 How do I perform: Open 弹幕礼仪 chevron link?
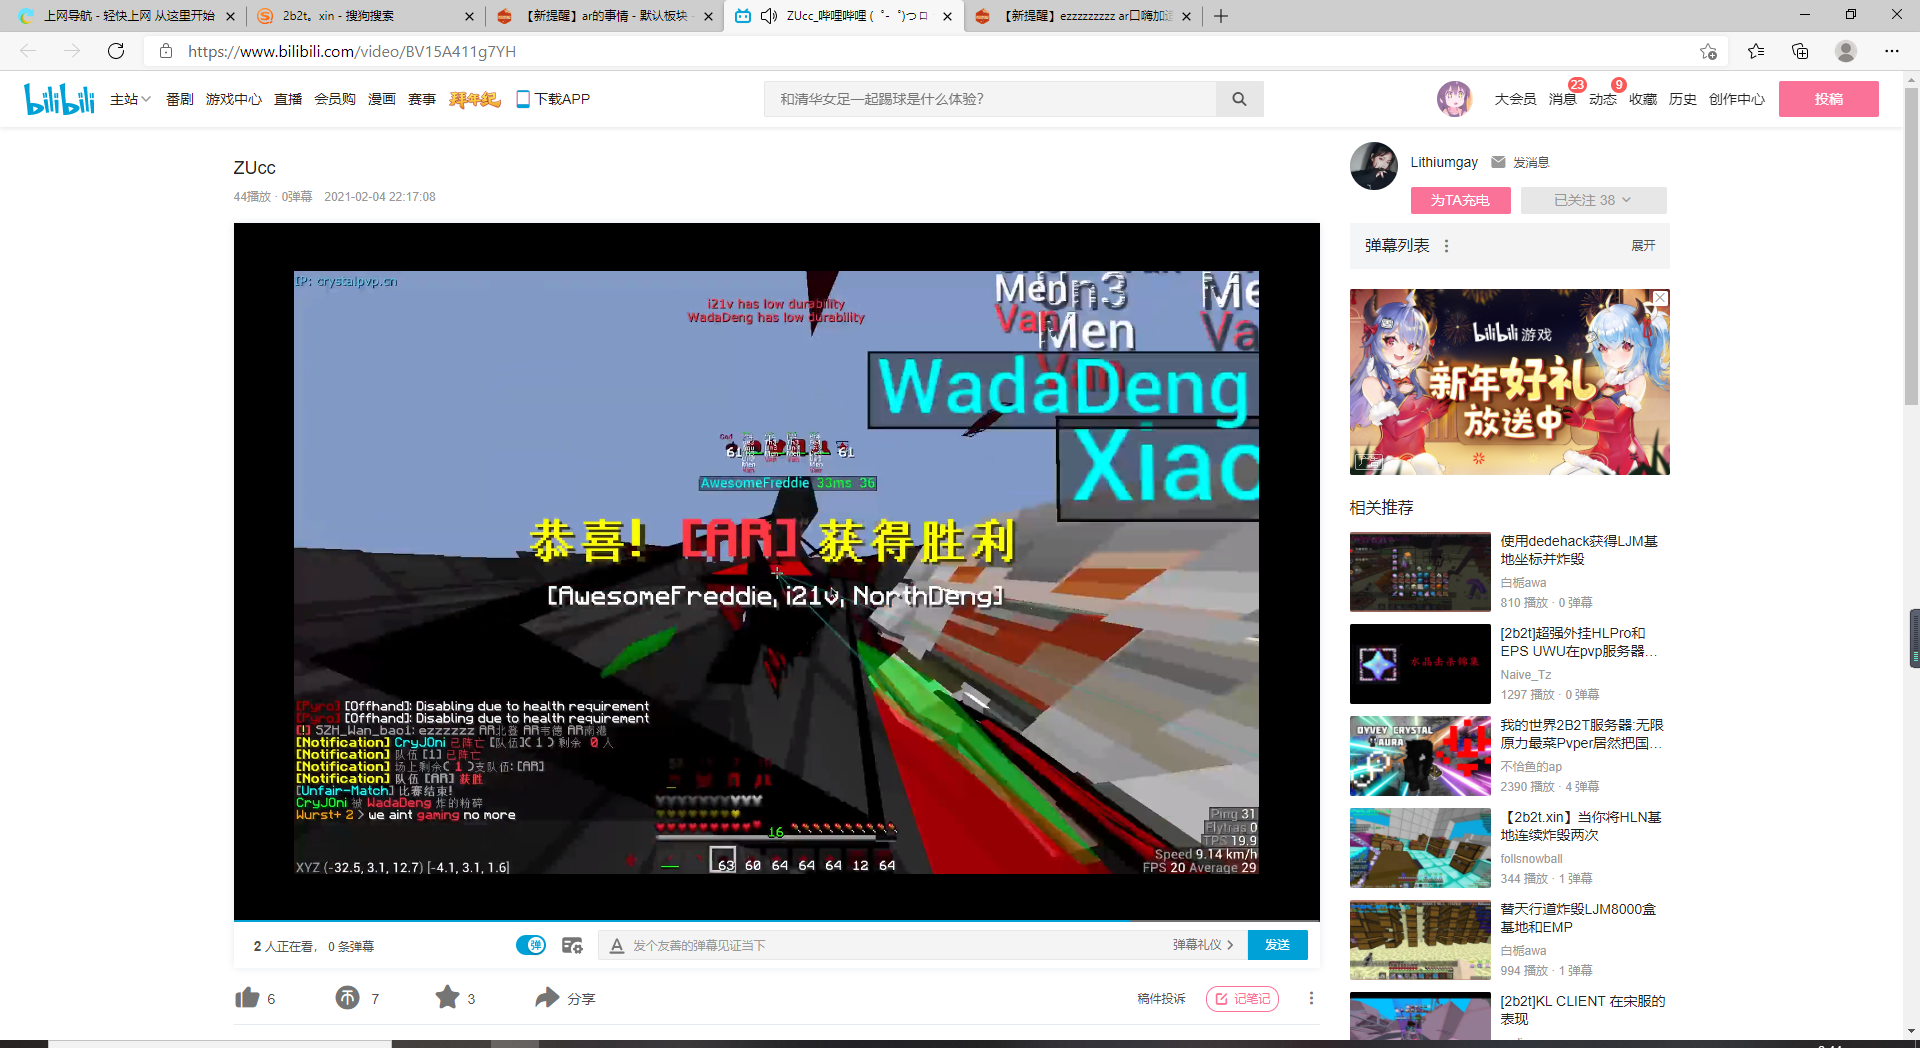coord(1203,945)
